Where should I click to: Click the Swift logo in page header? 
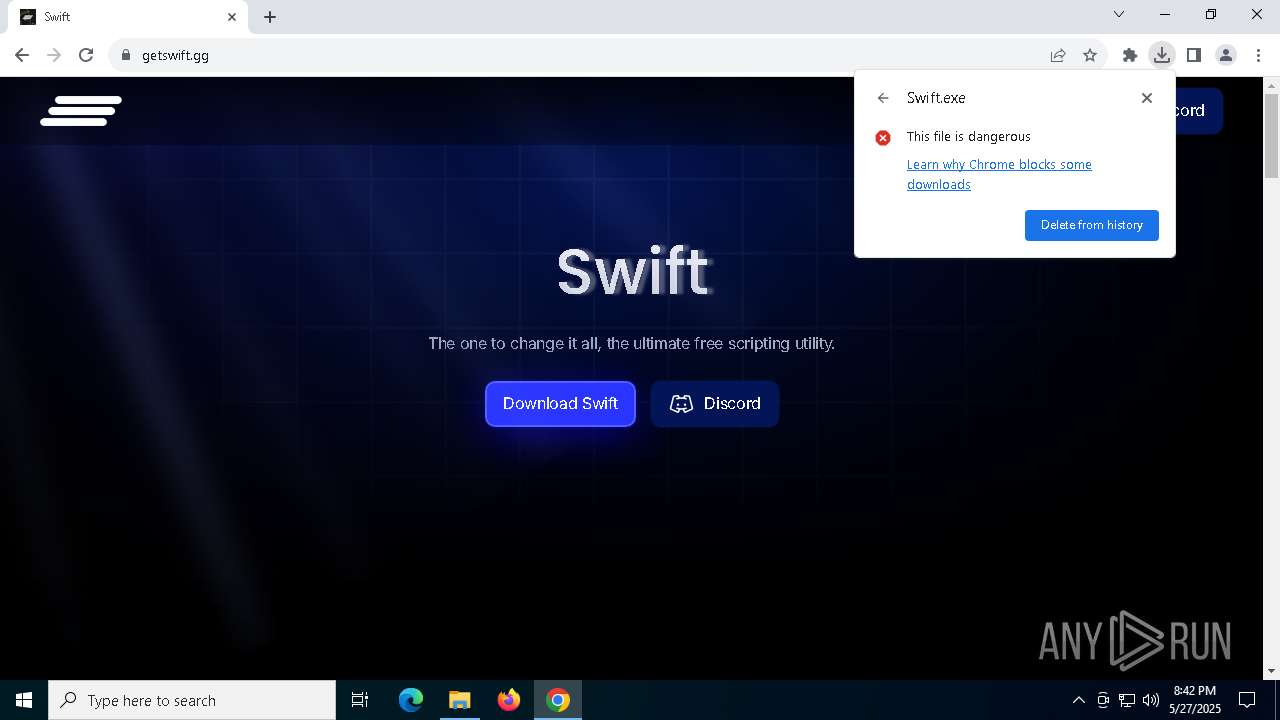click(81, 111)
